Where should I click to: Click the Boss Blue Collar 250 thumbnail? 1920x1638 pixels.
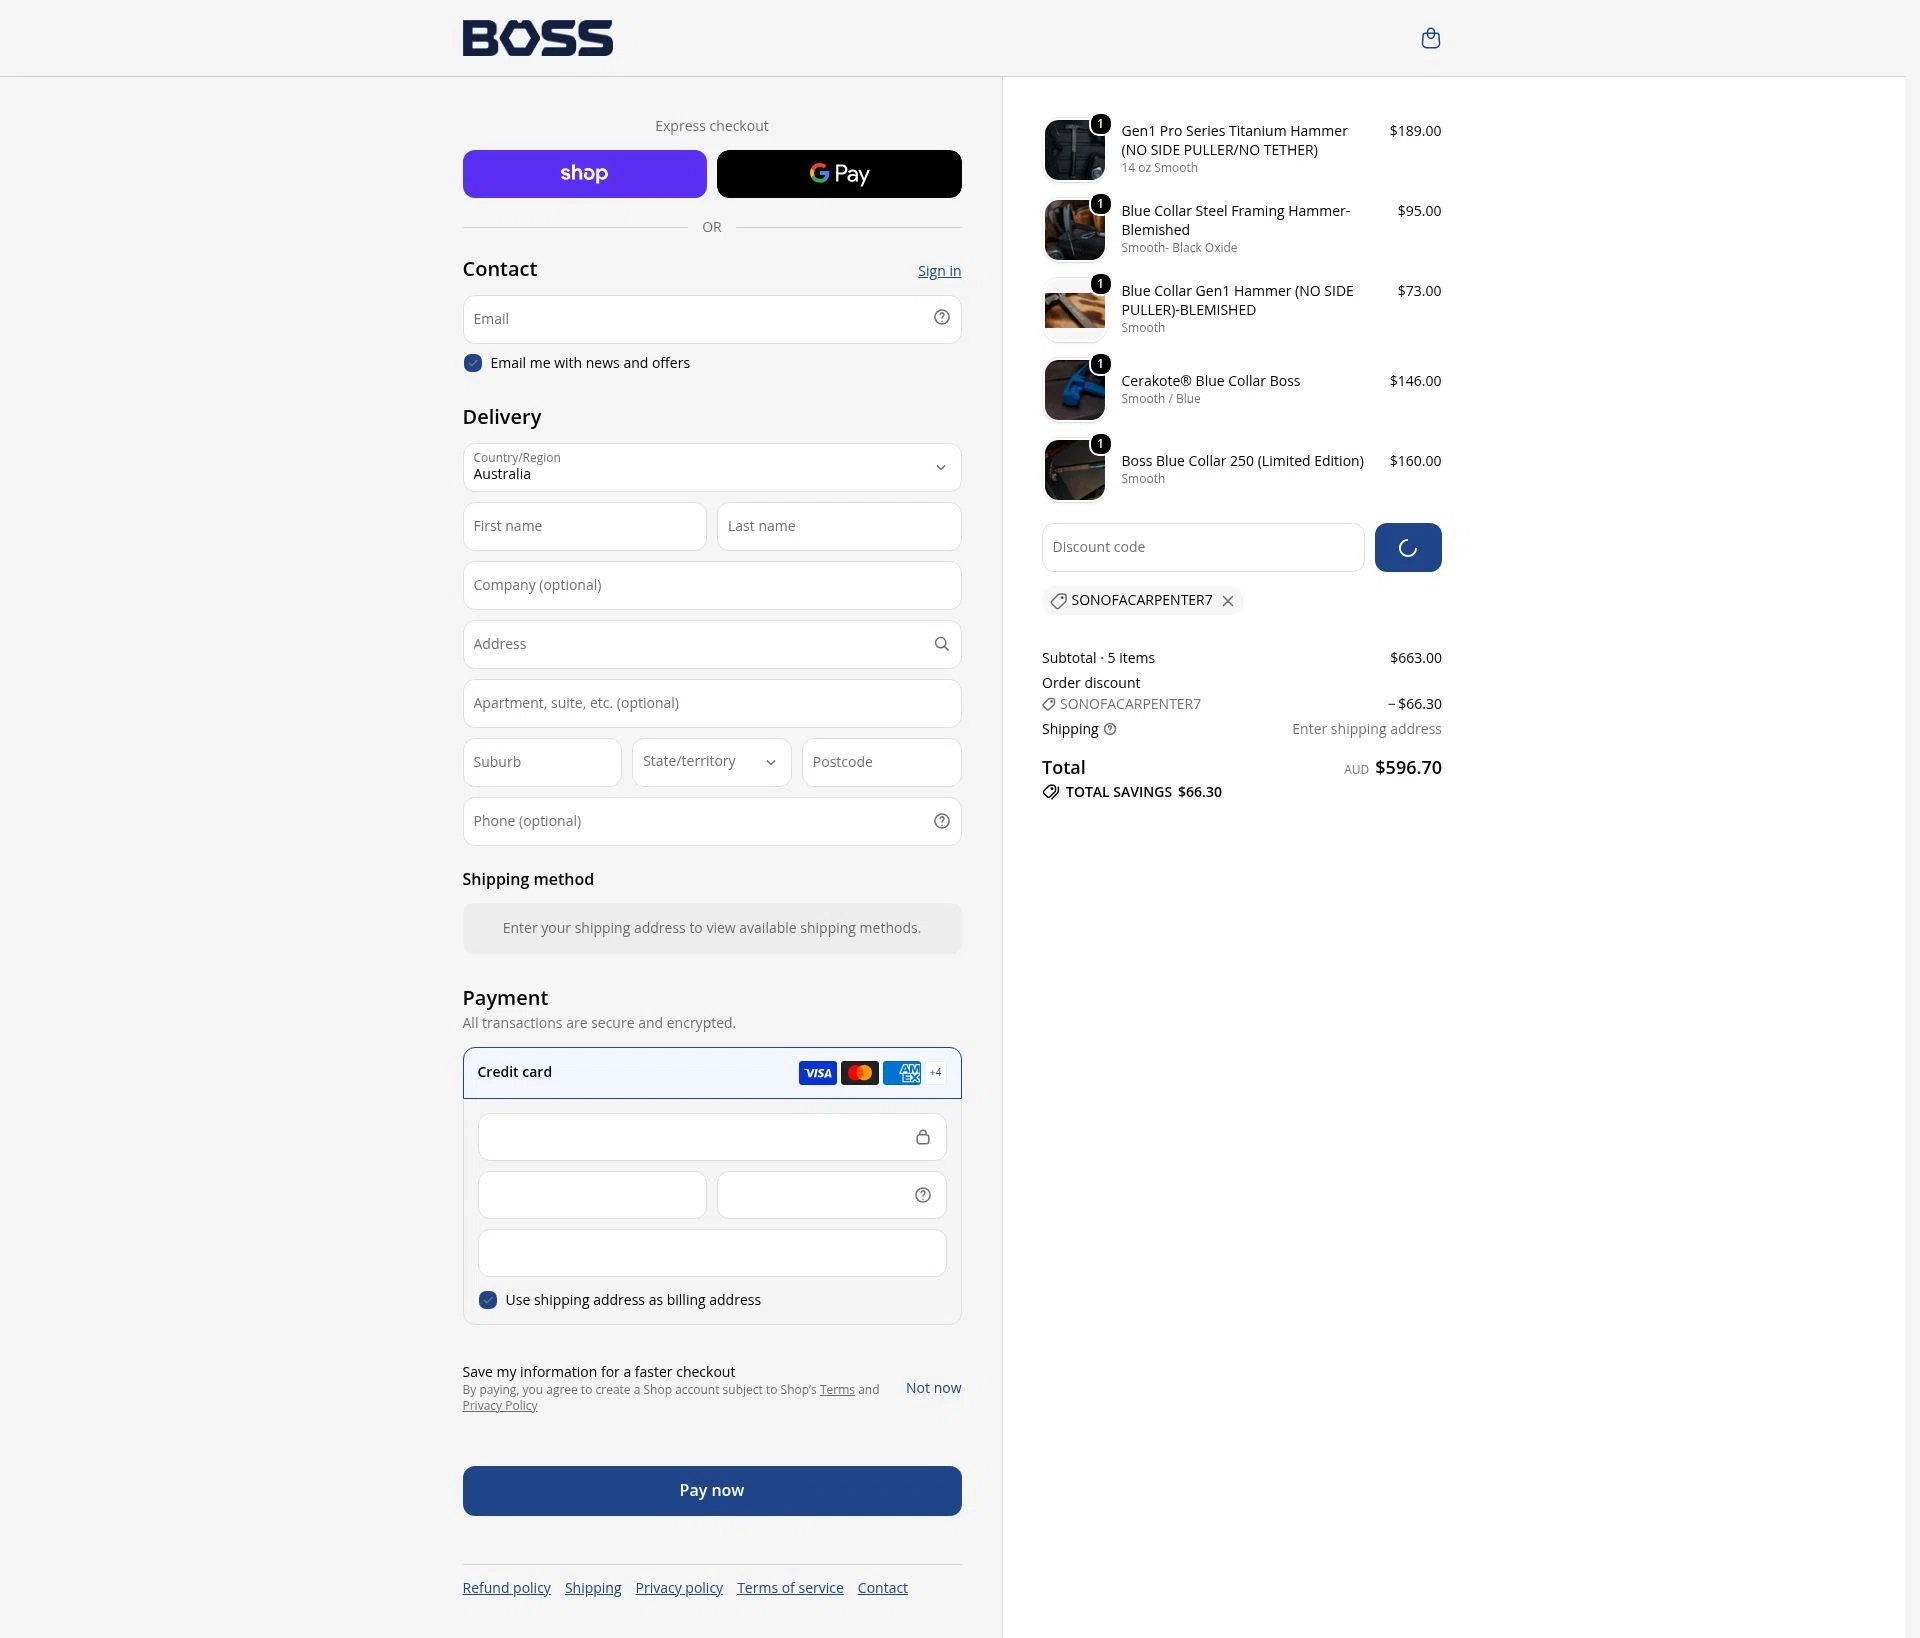(1075, 470)
